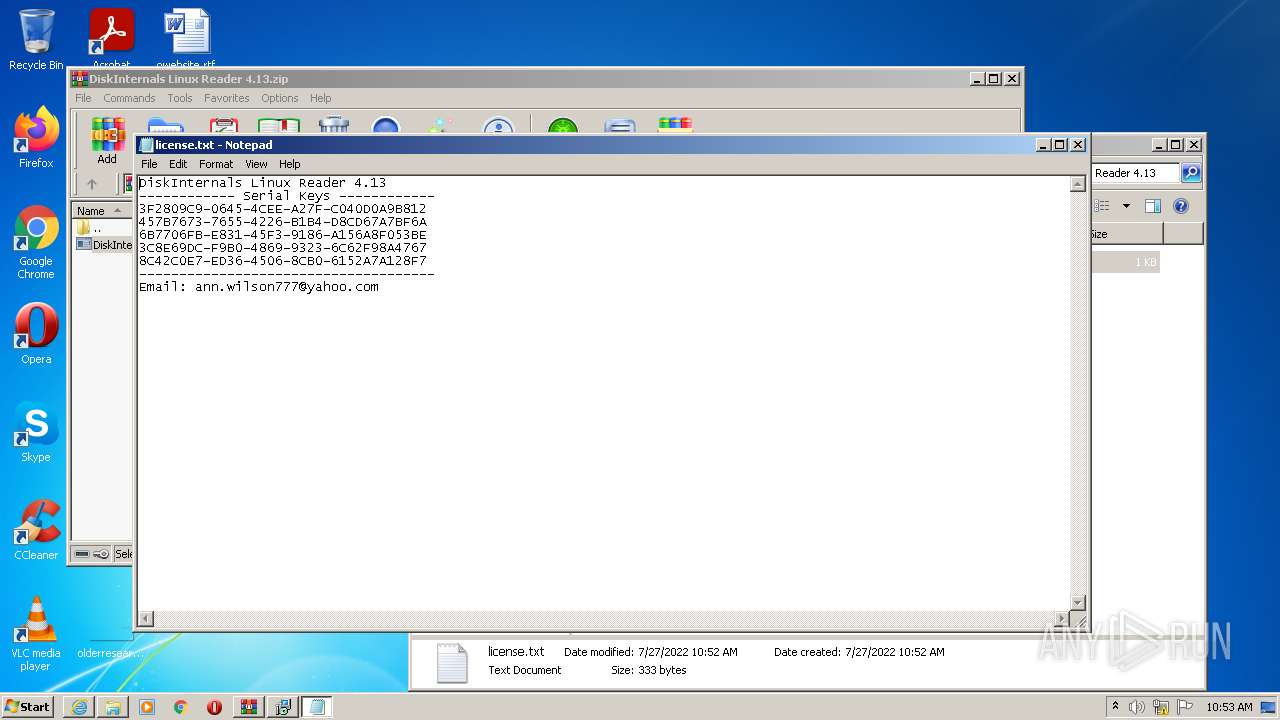Image resolution: width=1280 pixels, height=720 pixels.
Task: Click the WinRAR up-one-level arrow
Action: pos(92,184)
